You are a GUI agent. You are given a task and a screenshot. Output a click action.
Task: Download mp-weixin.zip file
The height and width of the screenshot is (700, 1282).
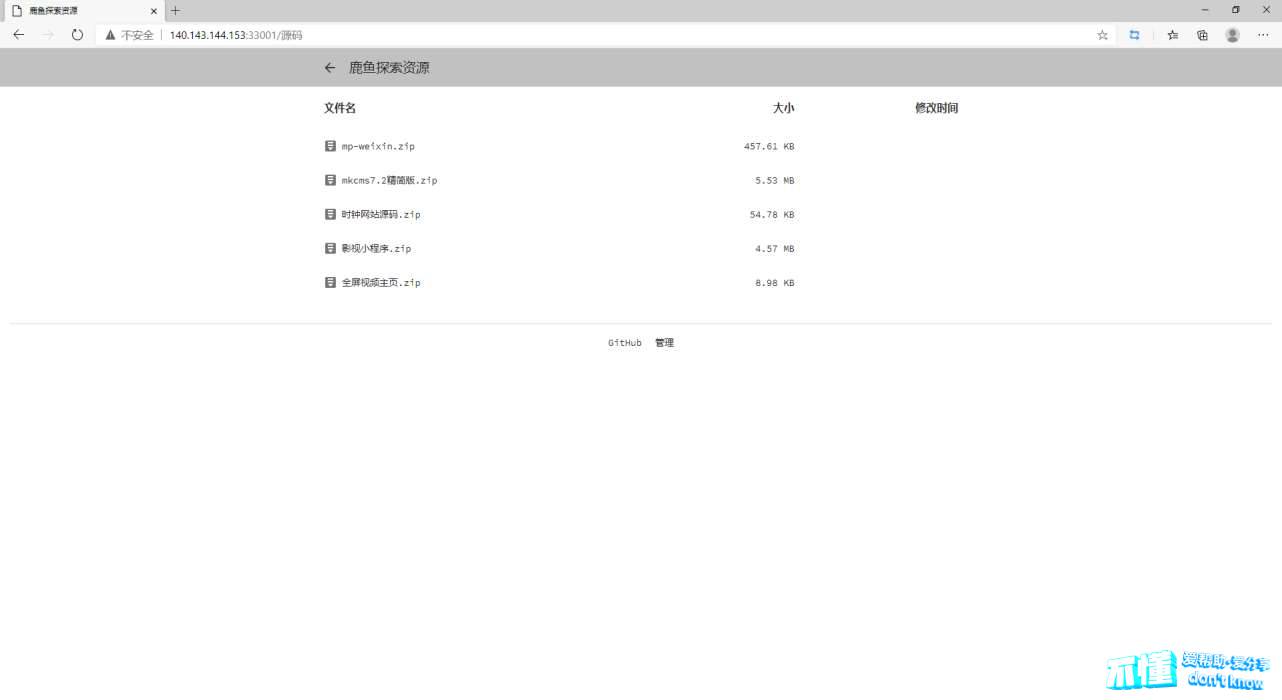tap(378, 146)
